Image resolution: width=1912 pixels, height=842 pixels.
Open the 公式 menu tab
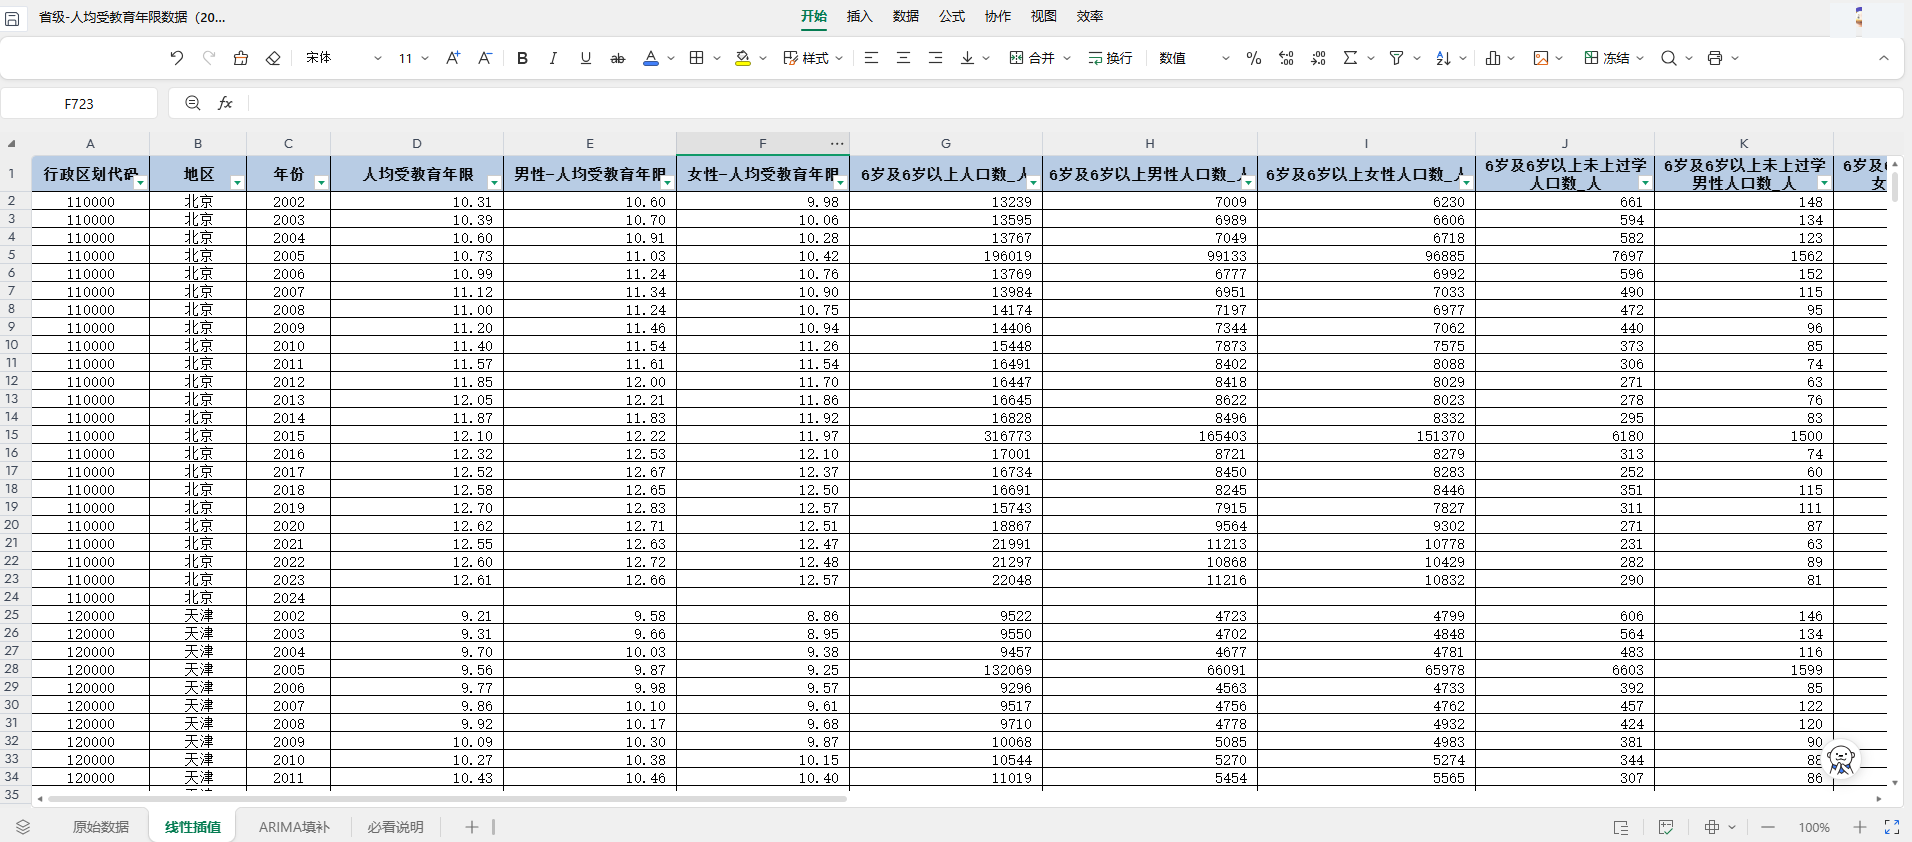[952, 16]
